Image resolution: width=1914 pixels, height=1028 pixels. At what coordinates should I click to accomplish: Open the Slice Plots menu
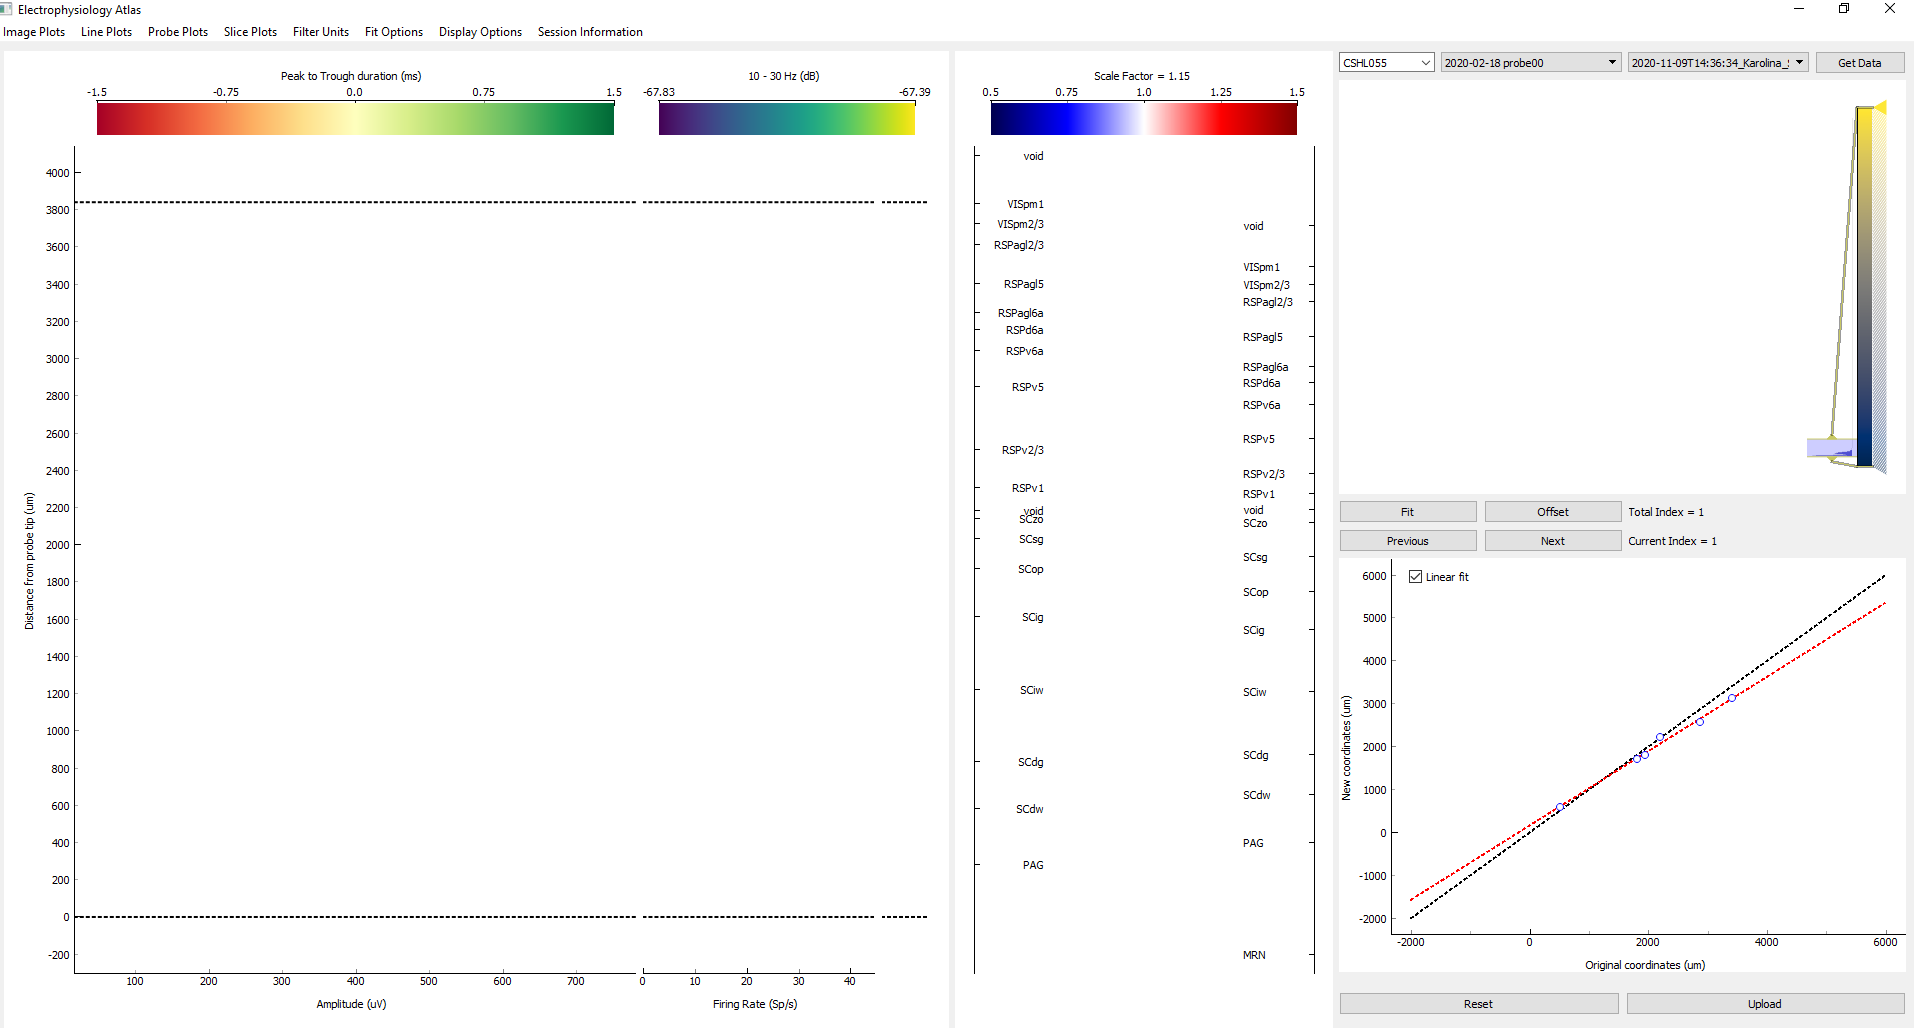coord(250,31)
